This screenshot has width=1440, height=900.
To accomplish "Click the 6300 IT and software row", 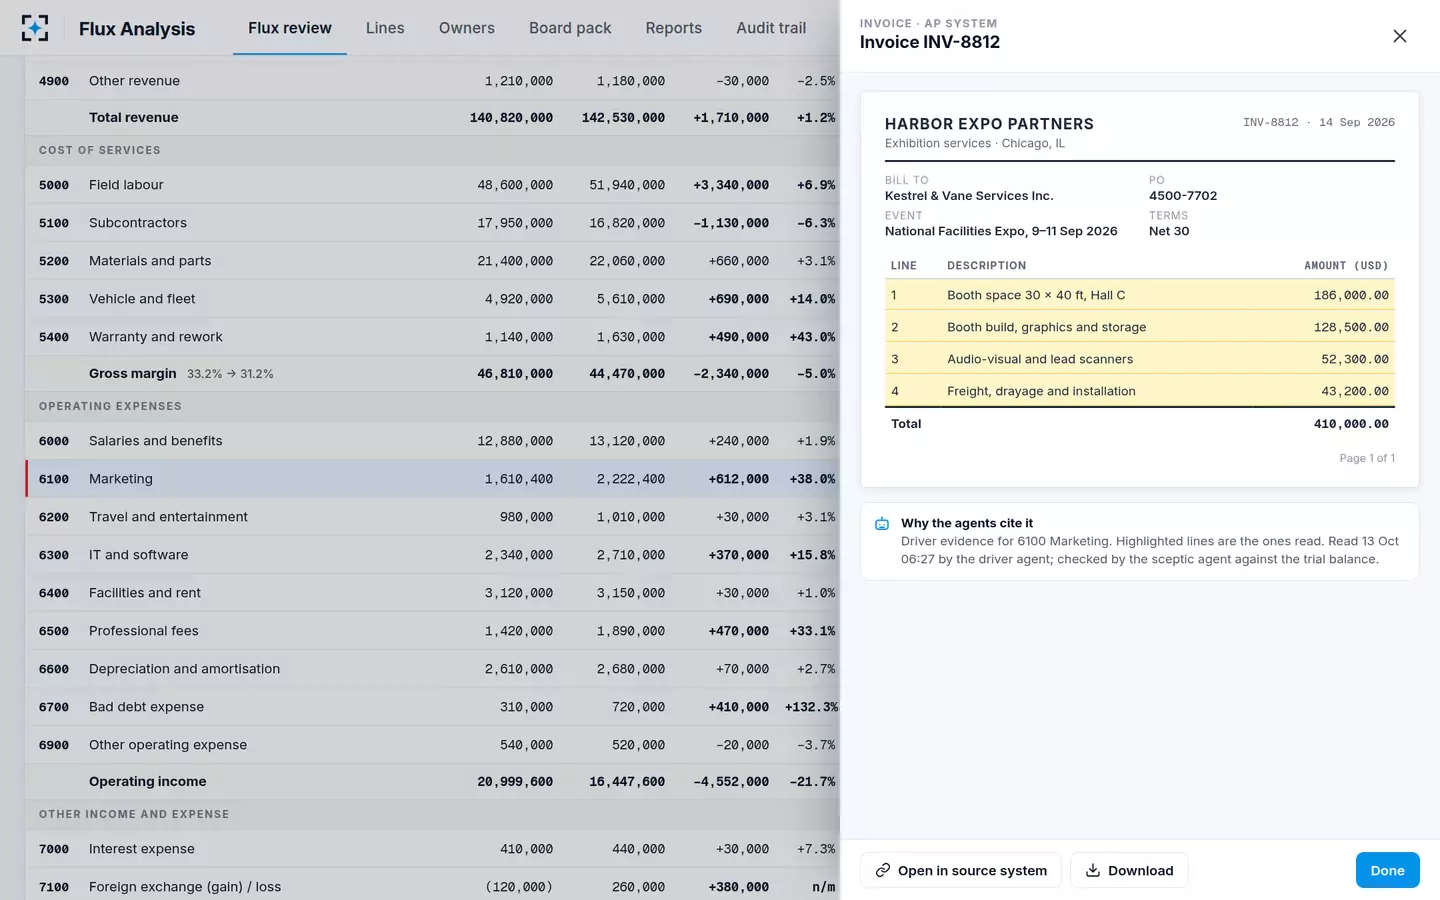I will 433,555.
